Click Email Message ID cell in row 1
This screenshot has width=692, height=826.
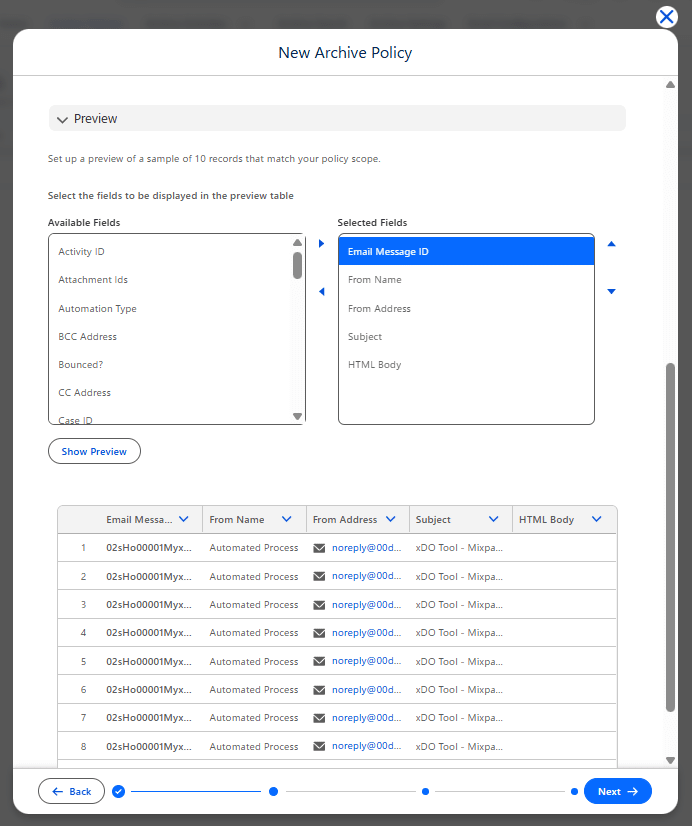pyautogui.click(x=149, y=548)
